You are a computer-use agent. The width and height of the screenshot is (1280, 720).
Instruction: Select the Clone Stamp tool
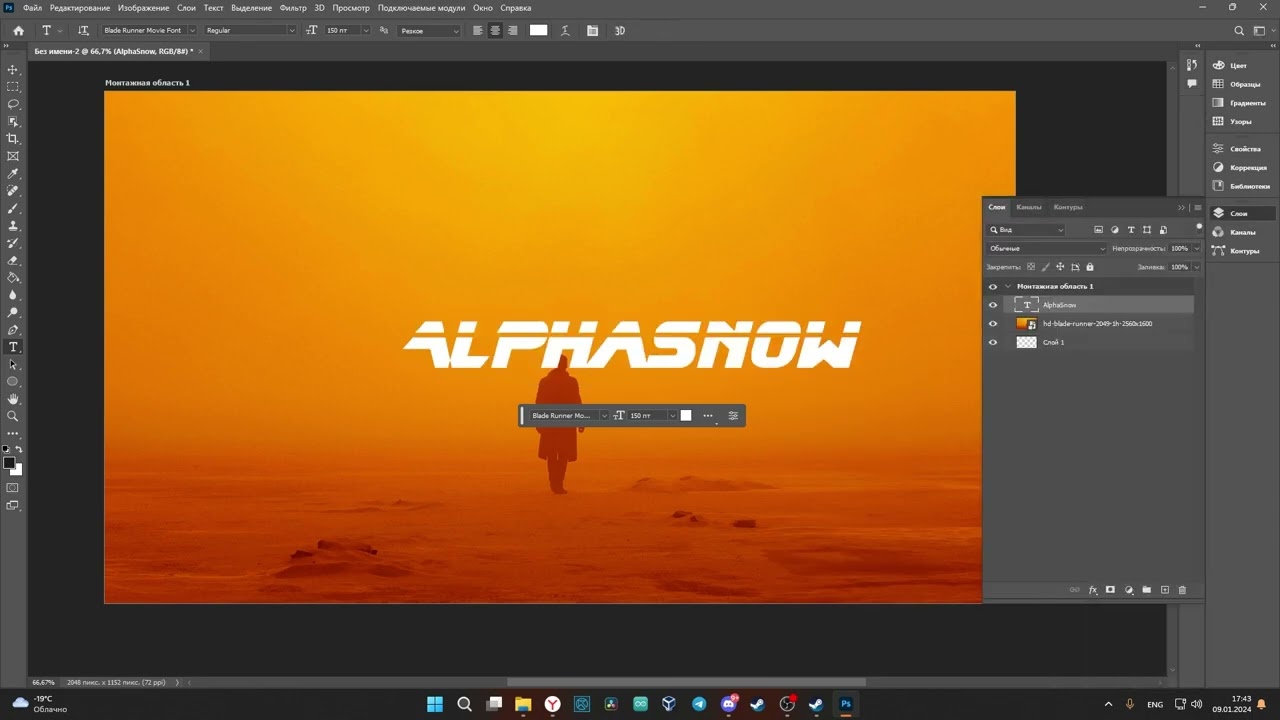pyautogui.click(x=13, y=226)
